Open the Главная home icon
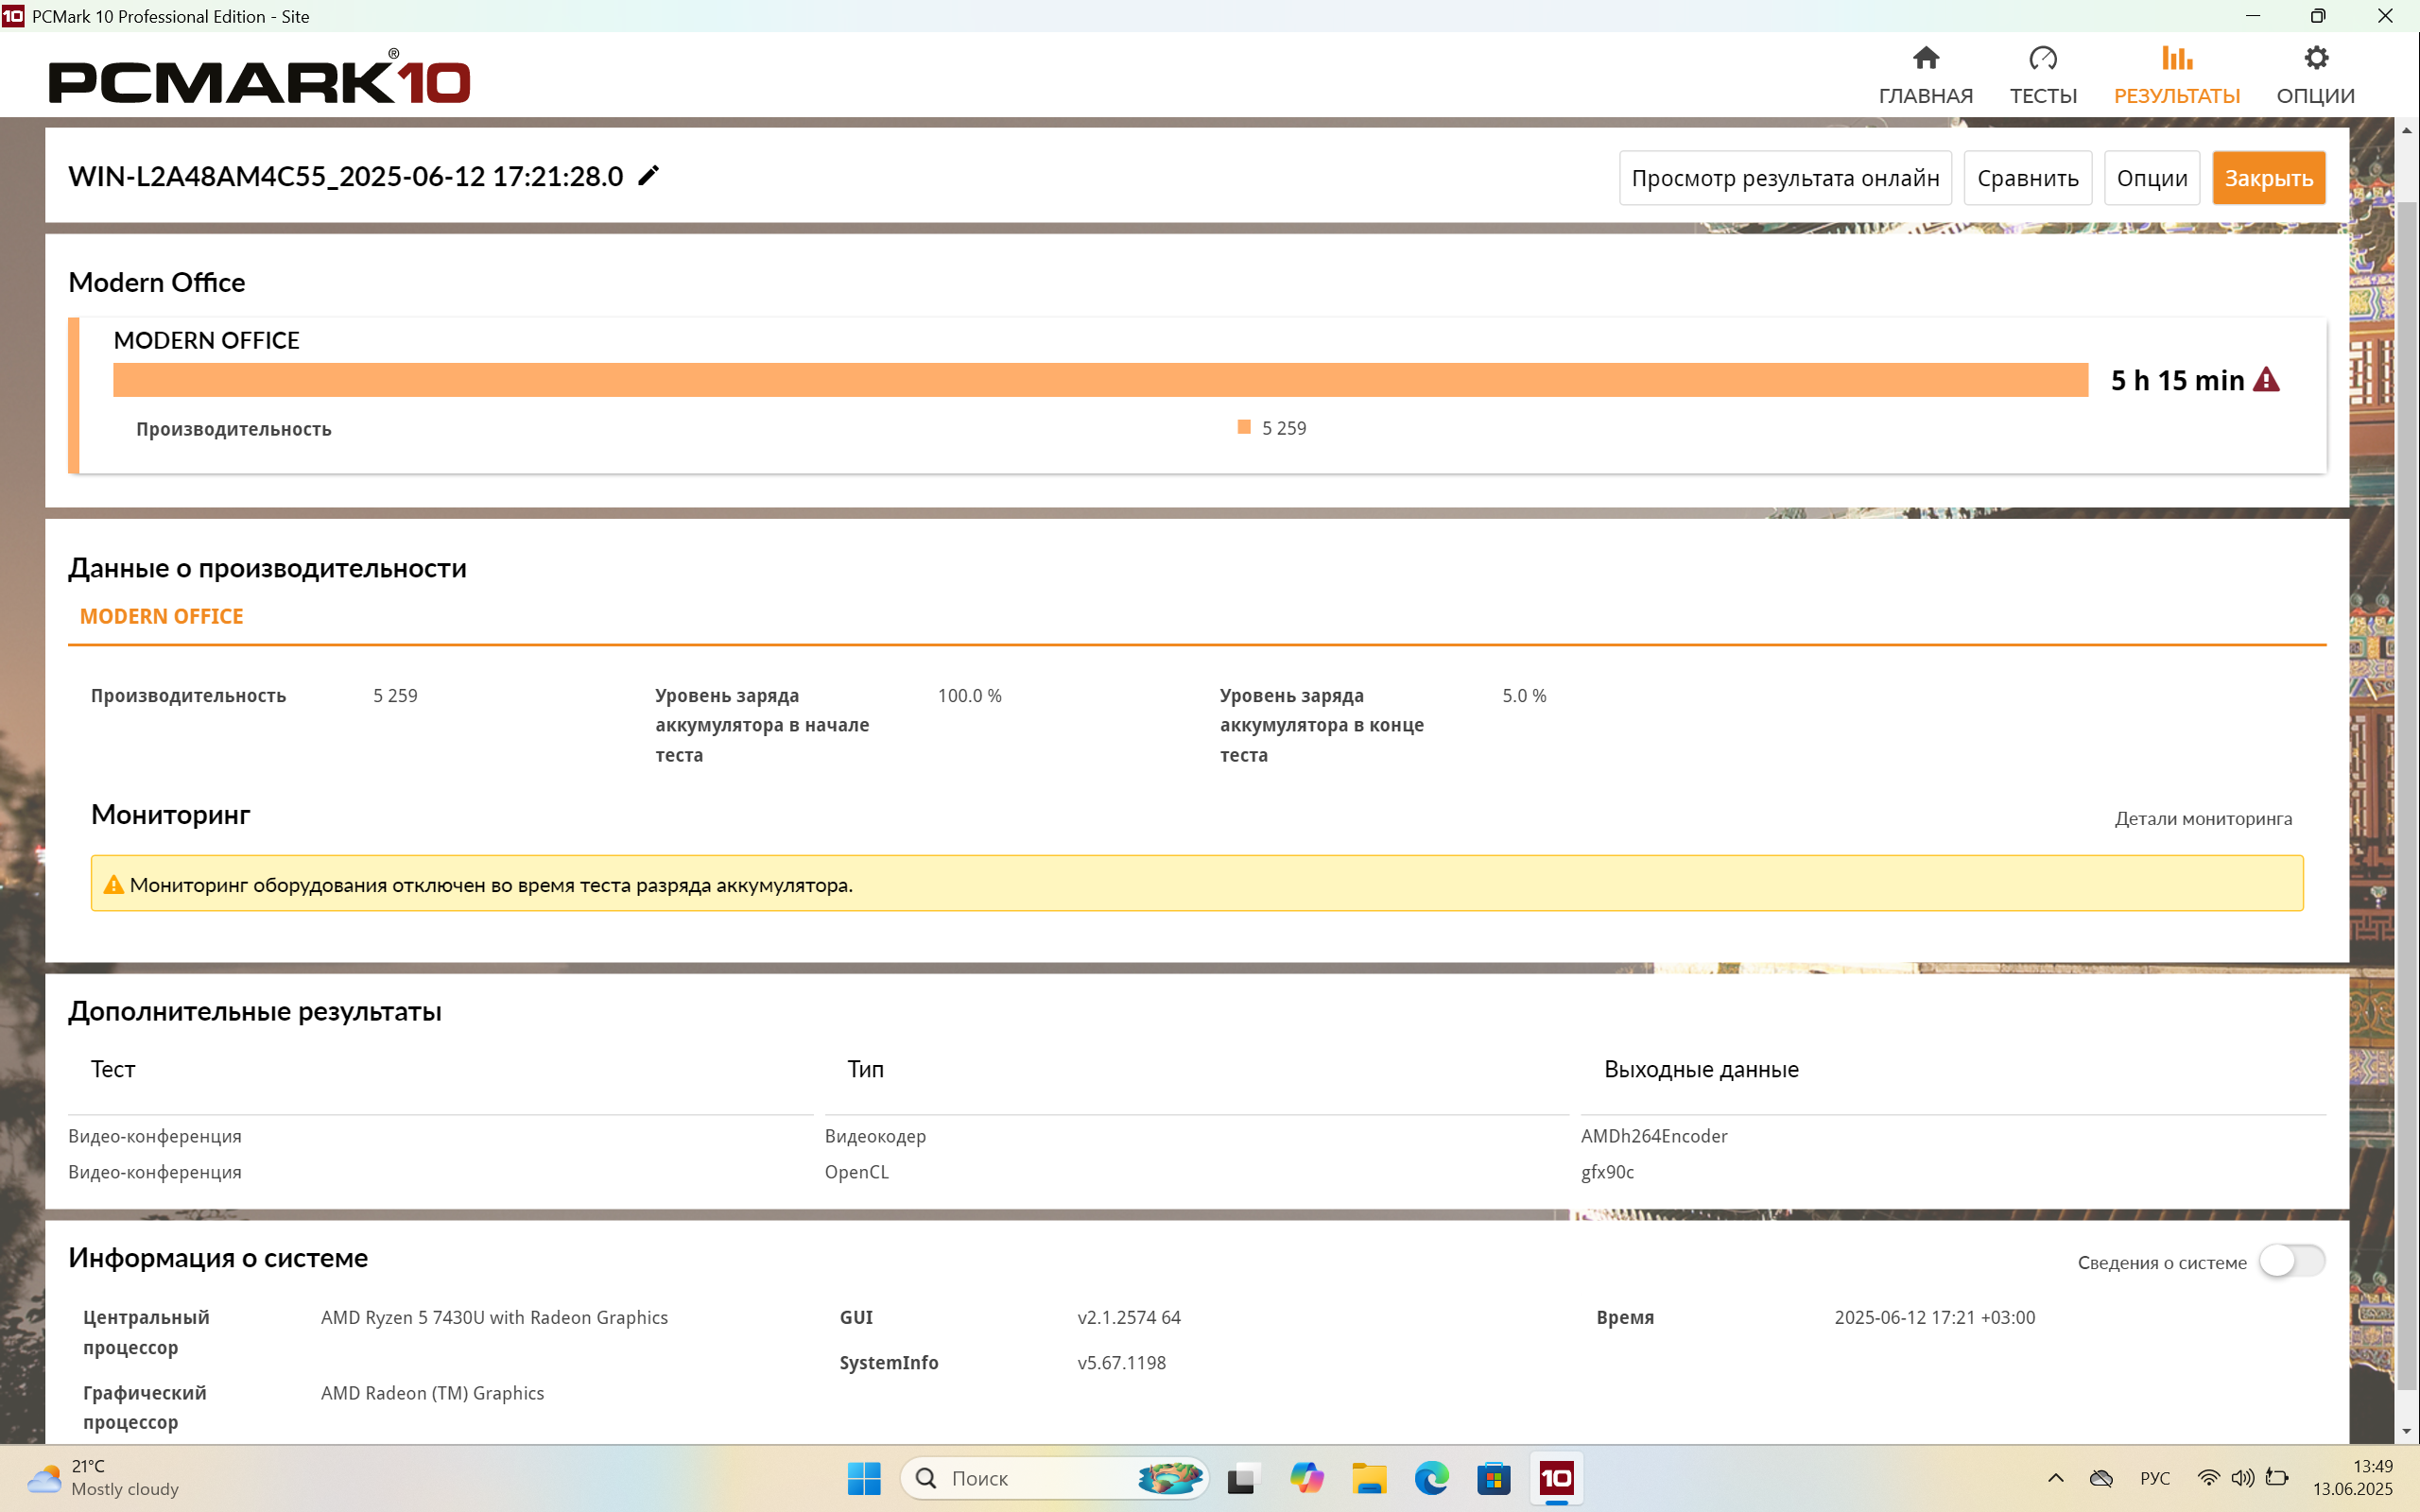This screenshot has height=1512, width=2420. tap(1925, 59)
